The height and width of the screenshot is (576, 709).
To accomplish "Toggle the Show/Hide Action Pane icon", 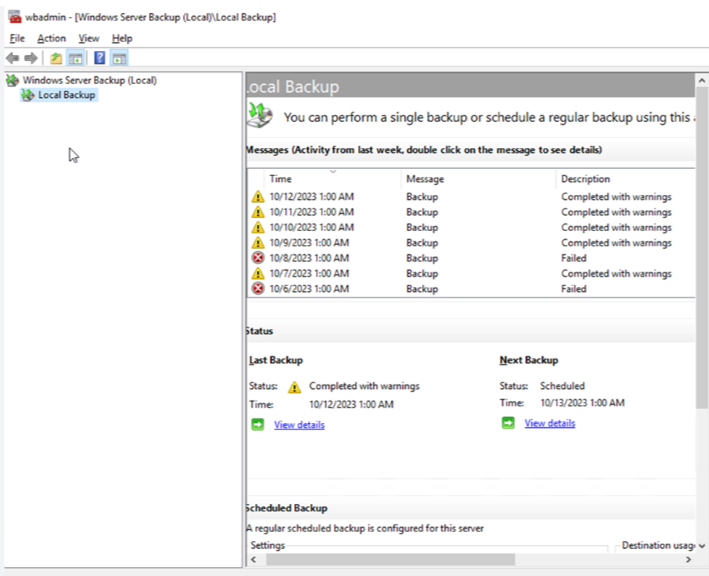I will click(119, 58).
